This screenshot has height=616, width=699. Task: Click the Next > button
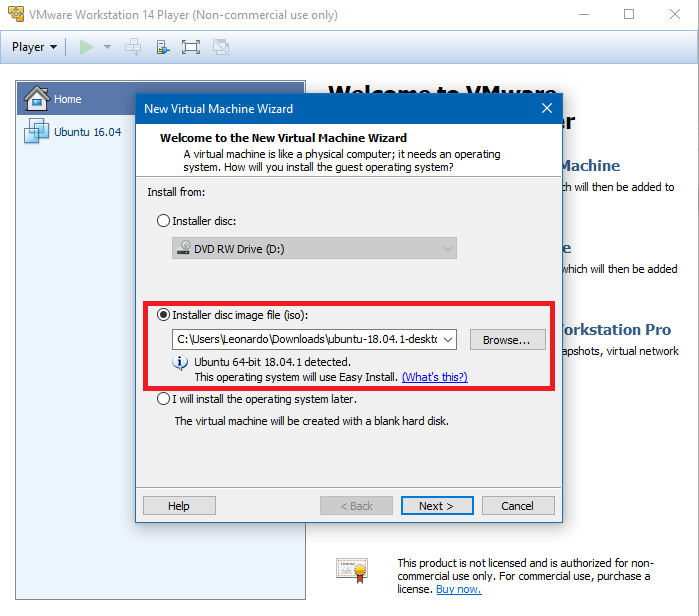click(437, 505)
